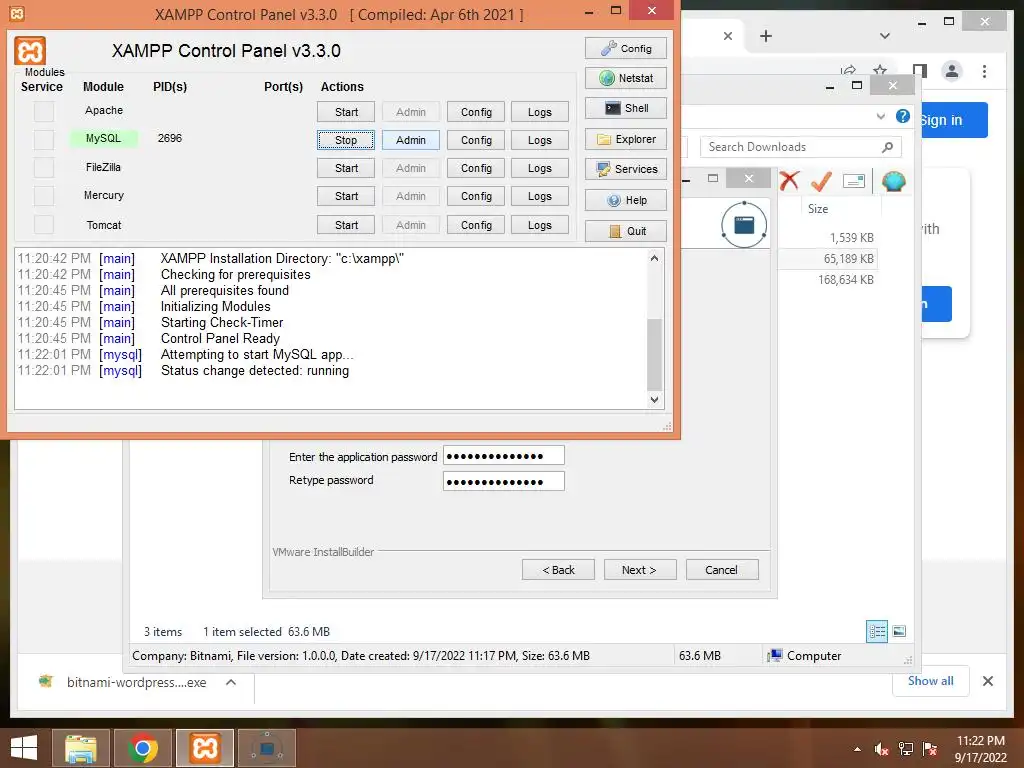Sort by Size column header
This screenshot has width=1024, height=768.
[818, 209]
